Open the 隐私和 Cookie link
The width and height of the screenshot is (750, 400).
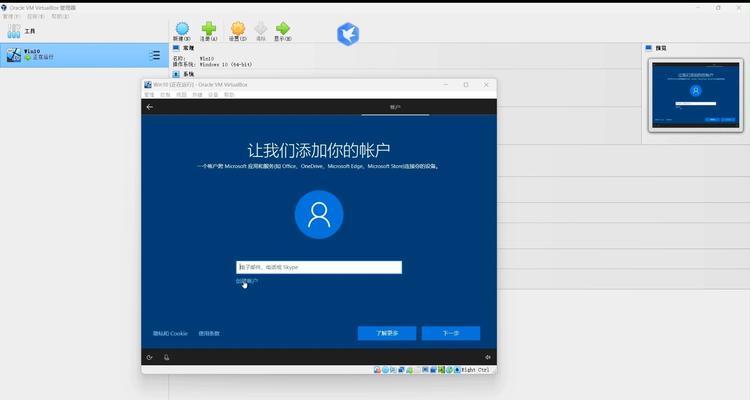pos(170,333)
